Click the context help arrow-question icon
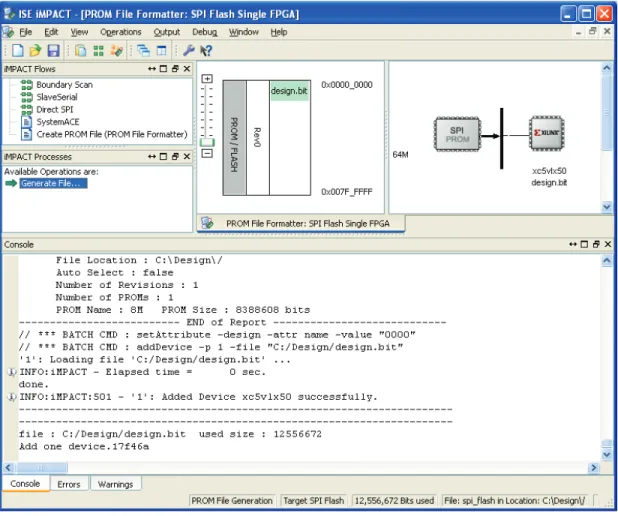 coord(206,50)
